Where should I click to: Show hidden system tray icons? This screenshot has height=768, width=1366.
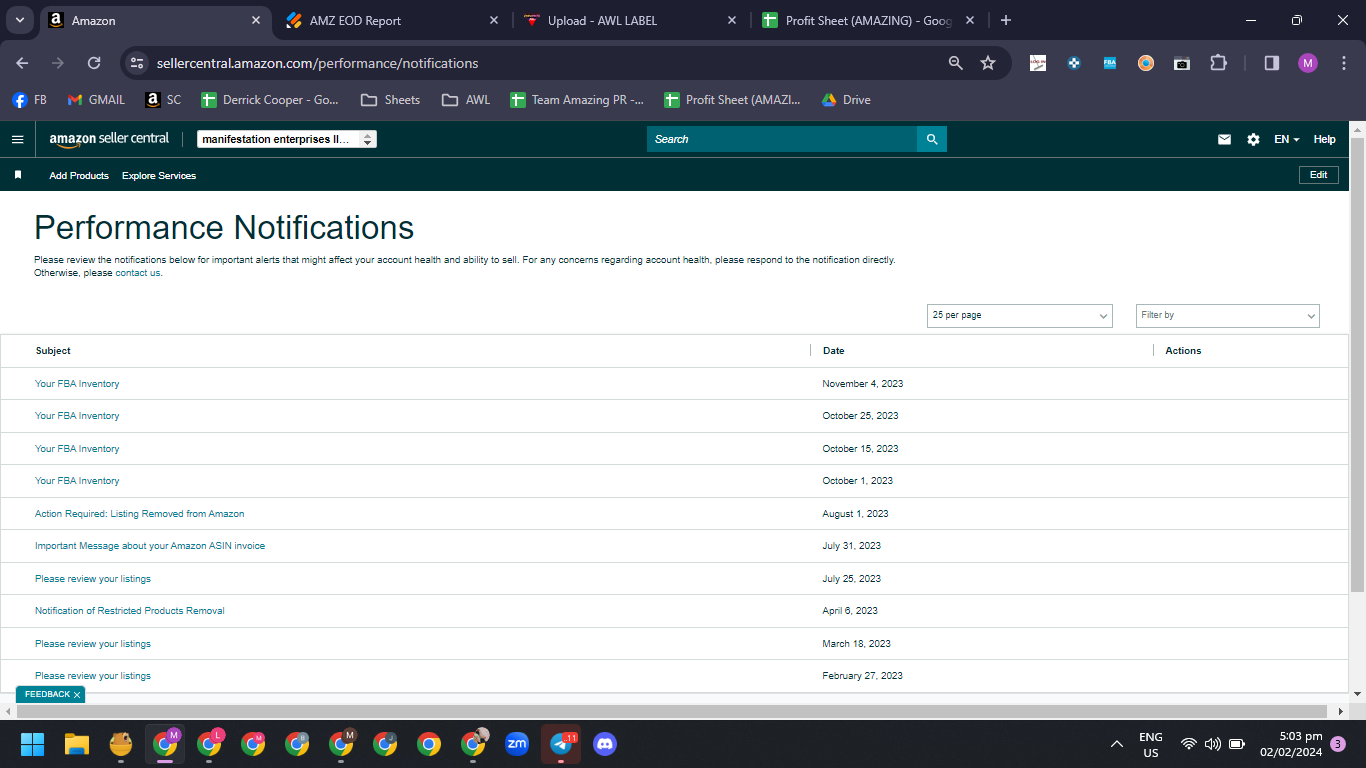pos(1117,744)
